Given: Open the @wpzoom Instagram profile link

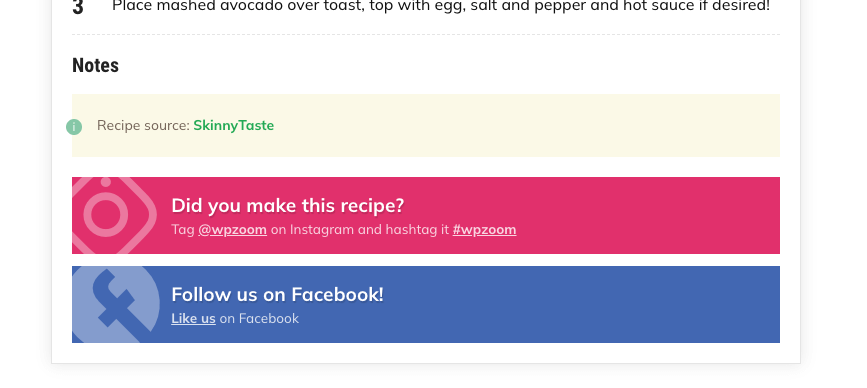Looking at the screenshot, I should [x=232, y=229].
